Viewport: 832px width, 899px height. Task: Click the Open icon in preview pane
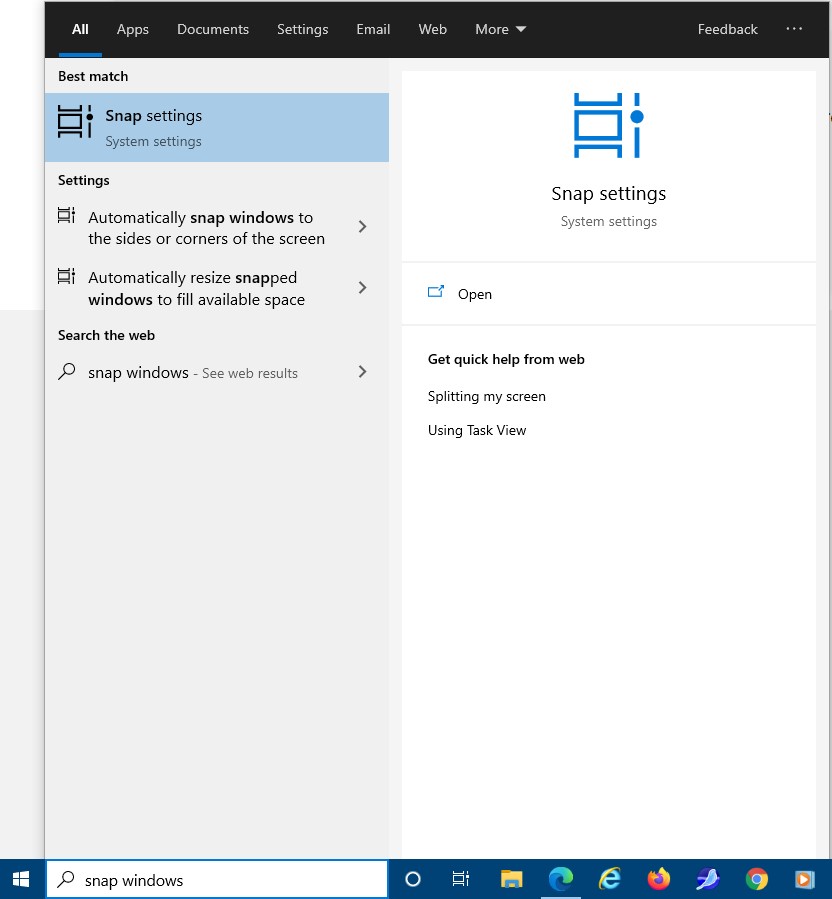pyautogui.click(x=436, y=292)
